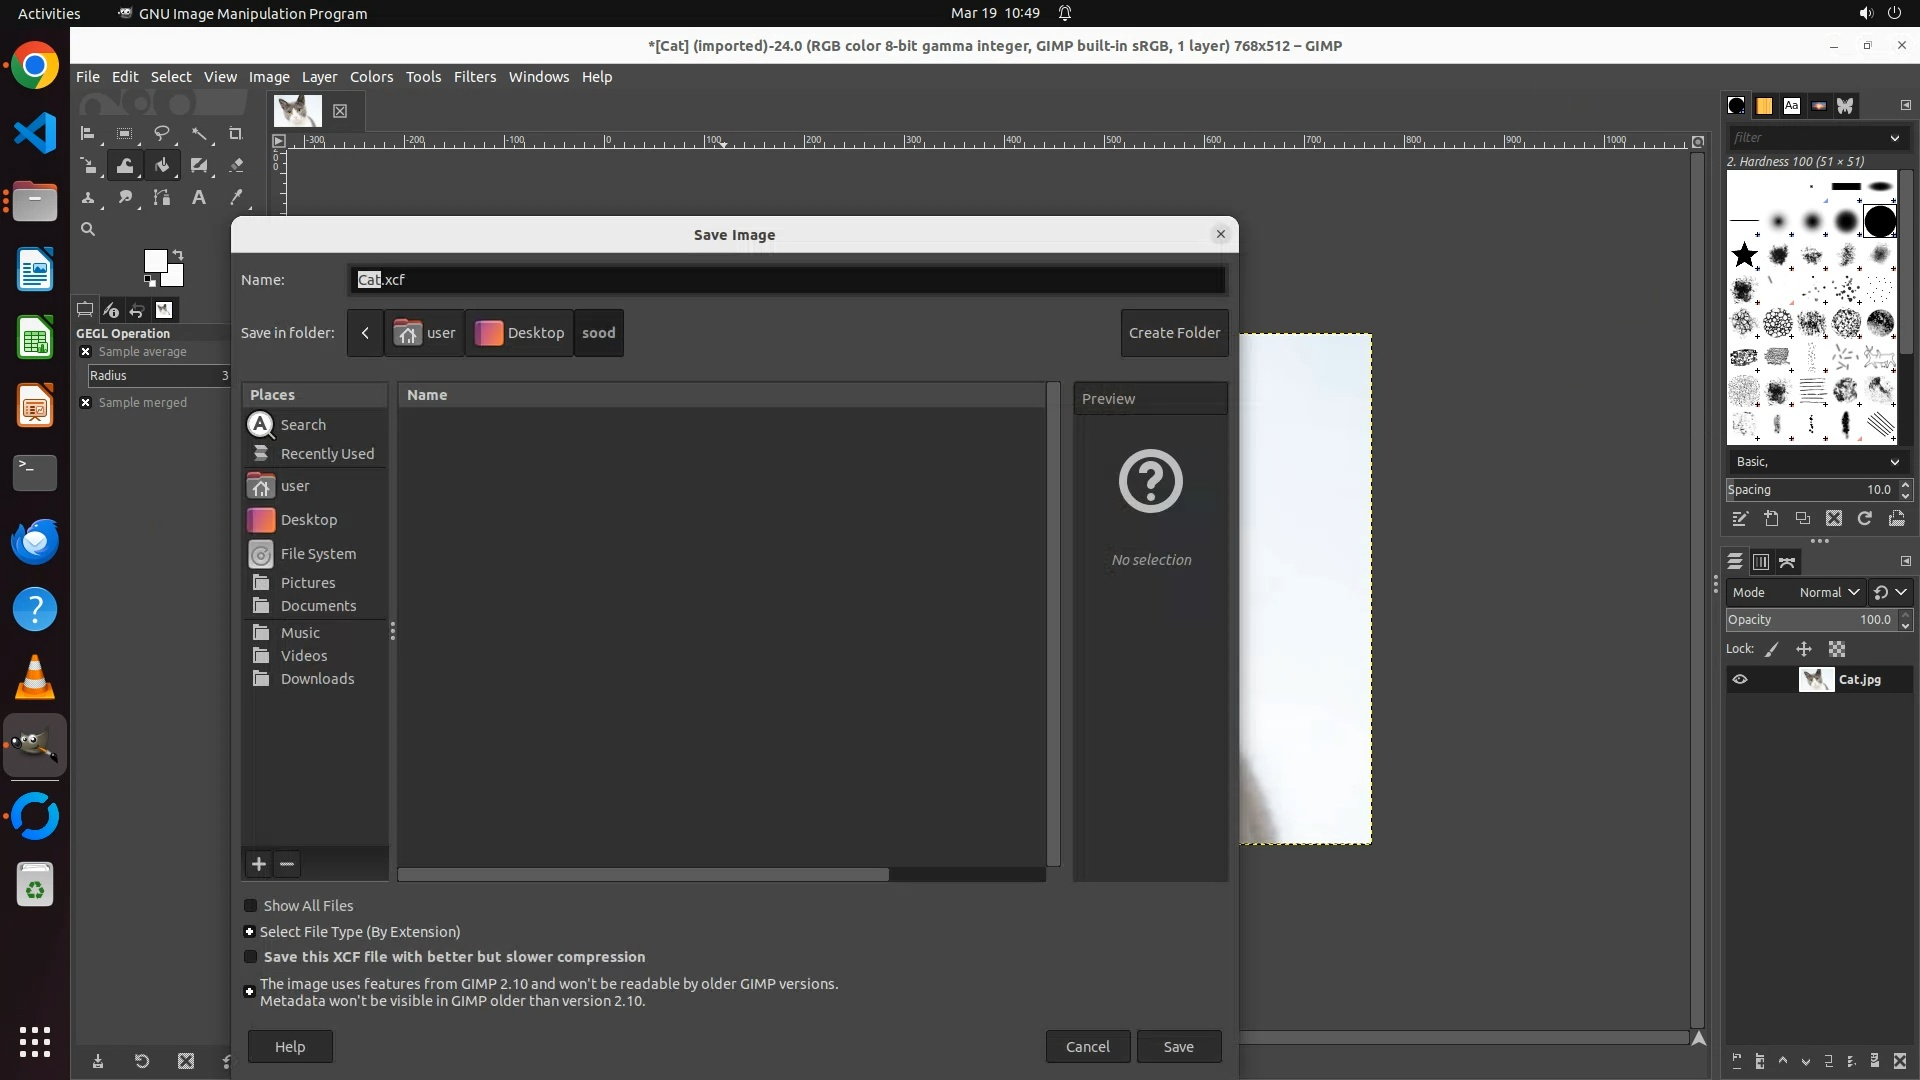Select the Free Select lasso tool
The width and height of the screenshot is (1920, 1080).
pos(162,133)
